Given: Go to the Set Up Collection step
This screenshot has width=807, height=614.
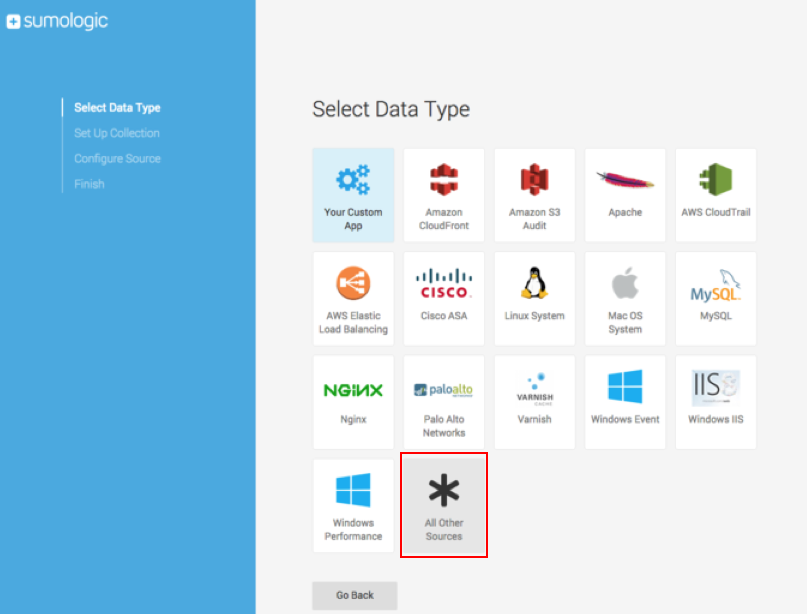Looking at the screenshot, I should pos(117,133).
